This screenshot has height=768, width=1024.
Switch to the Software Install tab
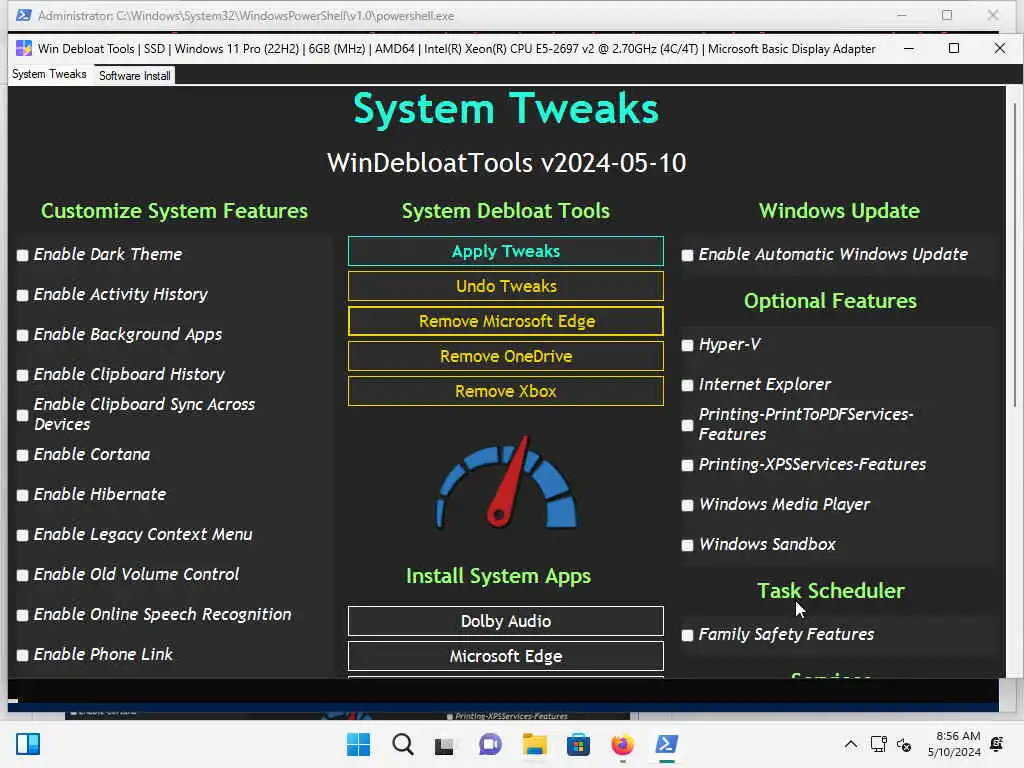coord(135,76)
